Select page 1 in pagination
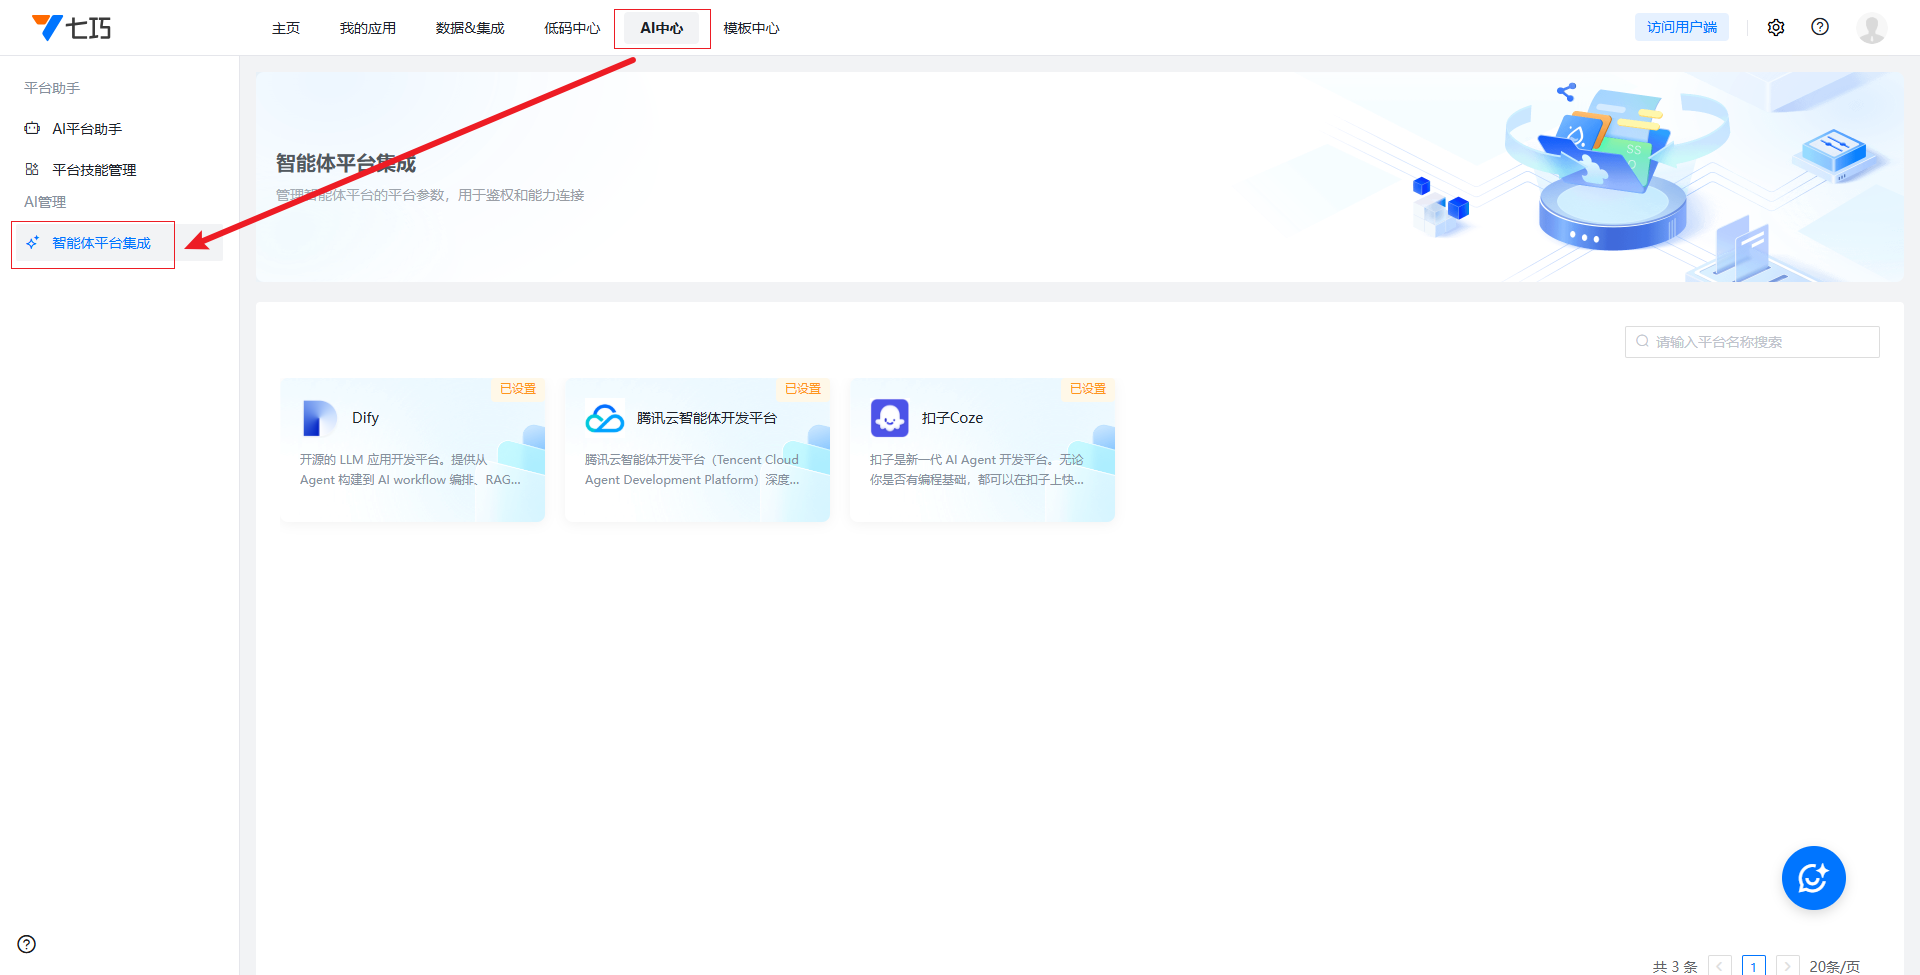Image resolution: width=1920 pixels, height=975 pixels. (1754, 966)
